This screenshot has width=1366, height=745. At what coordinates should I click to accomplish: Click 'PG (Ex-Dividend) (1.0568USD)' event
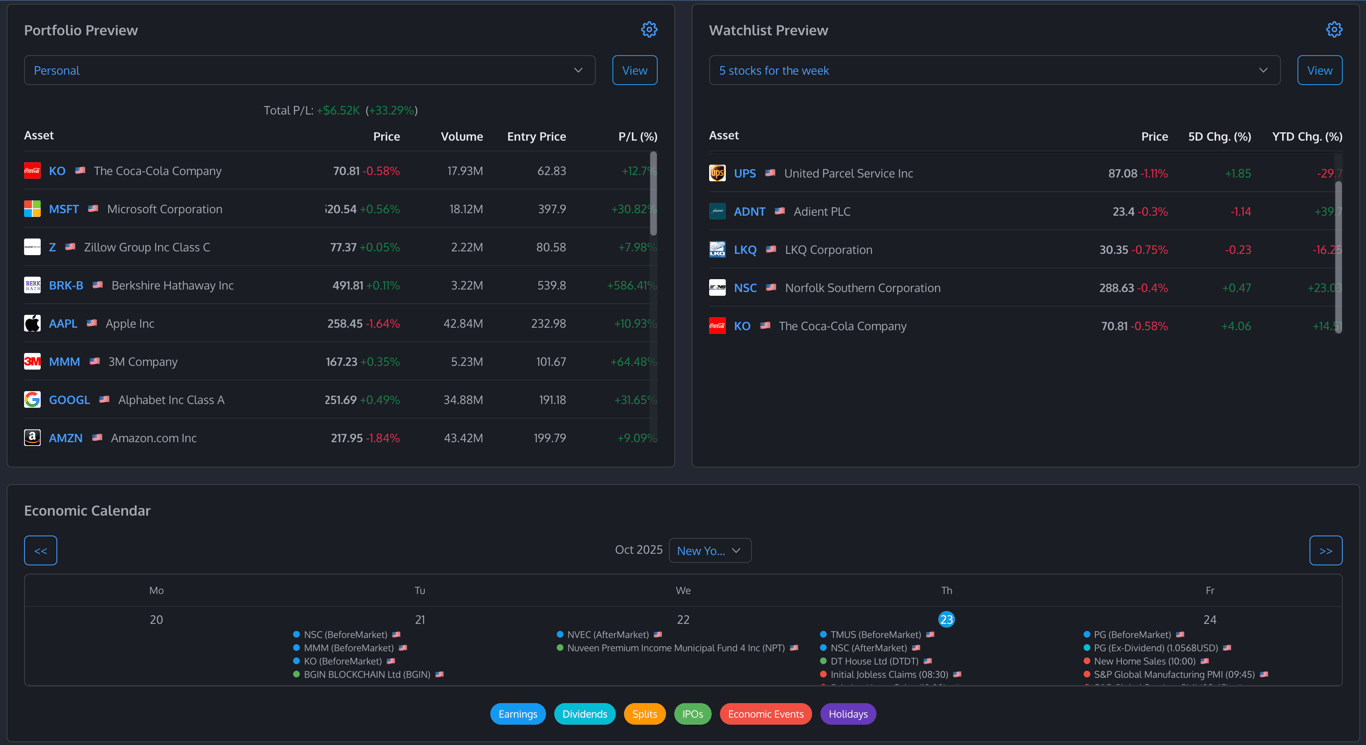1155,648
